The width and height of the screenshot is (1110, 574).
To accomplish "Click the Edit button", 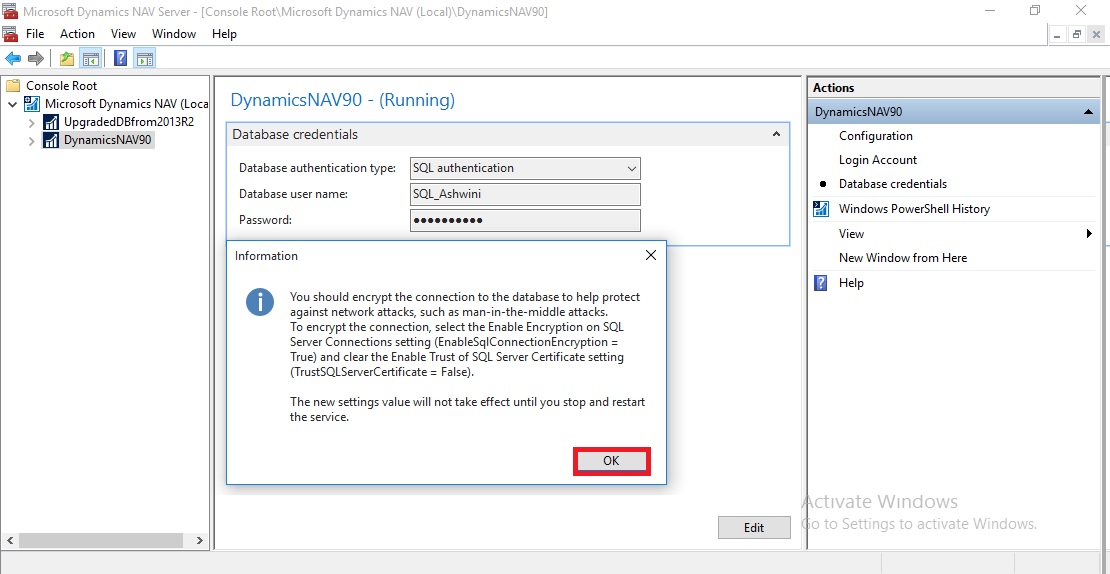I will 754,527.
